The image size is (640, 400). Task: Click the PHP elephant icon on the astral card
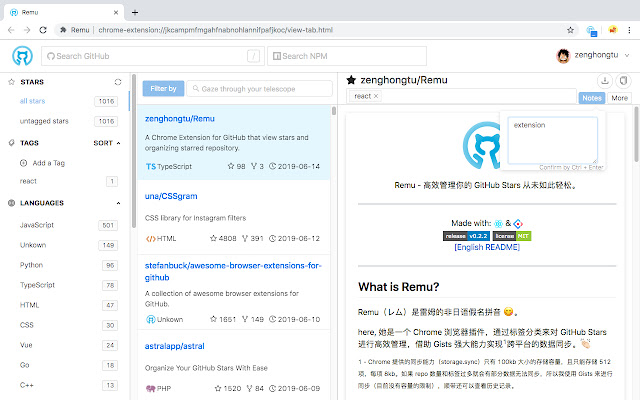click(x=151, y=389)
